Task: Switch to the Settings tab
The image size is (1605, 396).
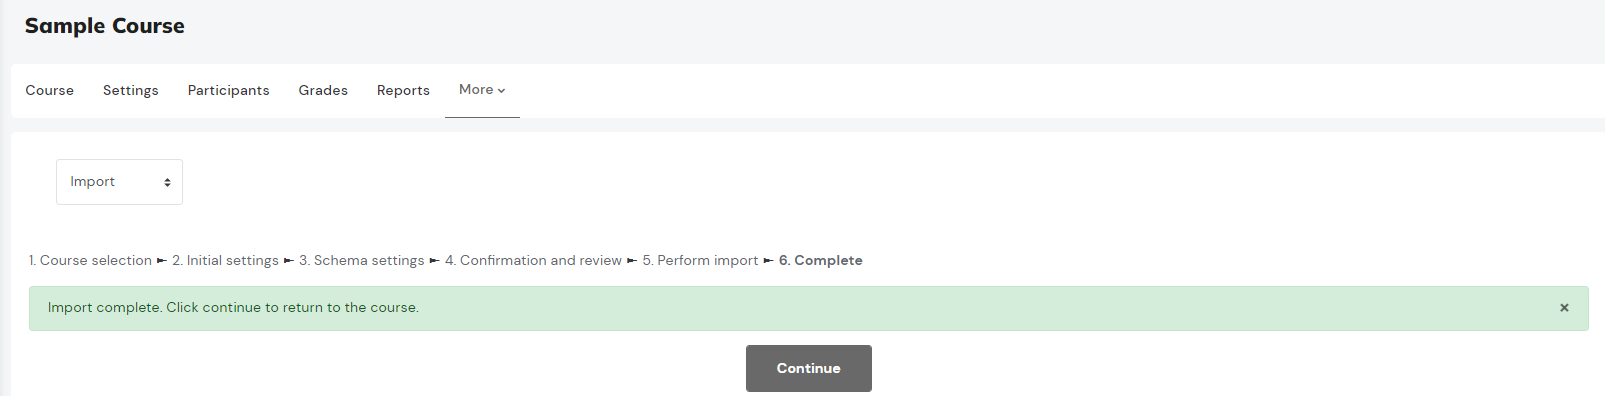Action: tap(131, 90)
